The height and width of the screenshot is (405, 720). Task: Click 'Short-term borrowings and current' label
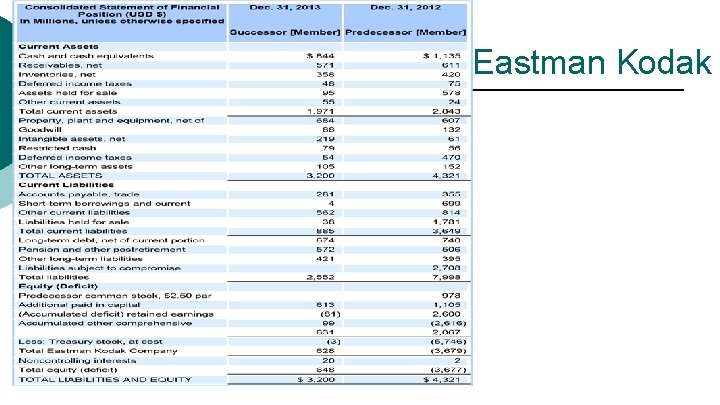pyautogui.click(x=104, y=203)
